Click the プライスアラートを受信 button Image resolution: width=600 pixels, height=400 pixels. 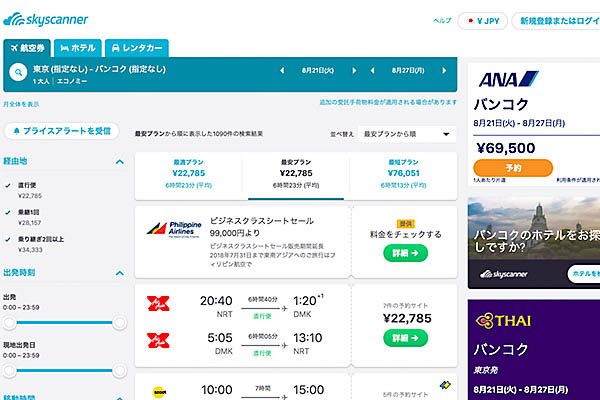coord(61,131)
